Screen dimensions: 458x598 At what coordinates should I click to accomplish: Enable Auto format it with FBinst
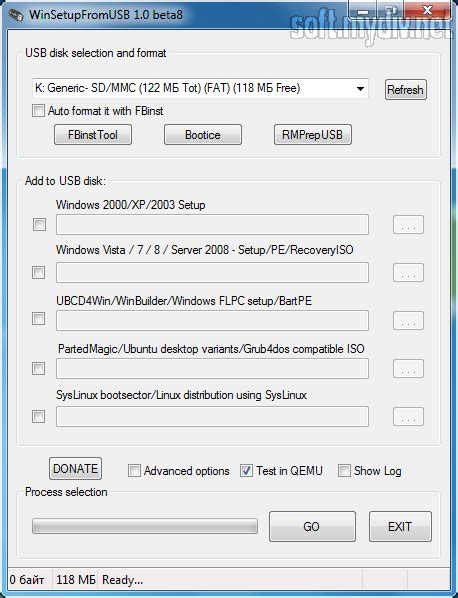pos(38,111)
